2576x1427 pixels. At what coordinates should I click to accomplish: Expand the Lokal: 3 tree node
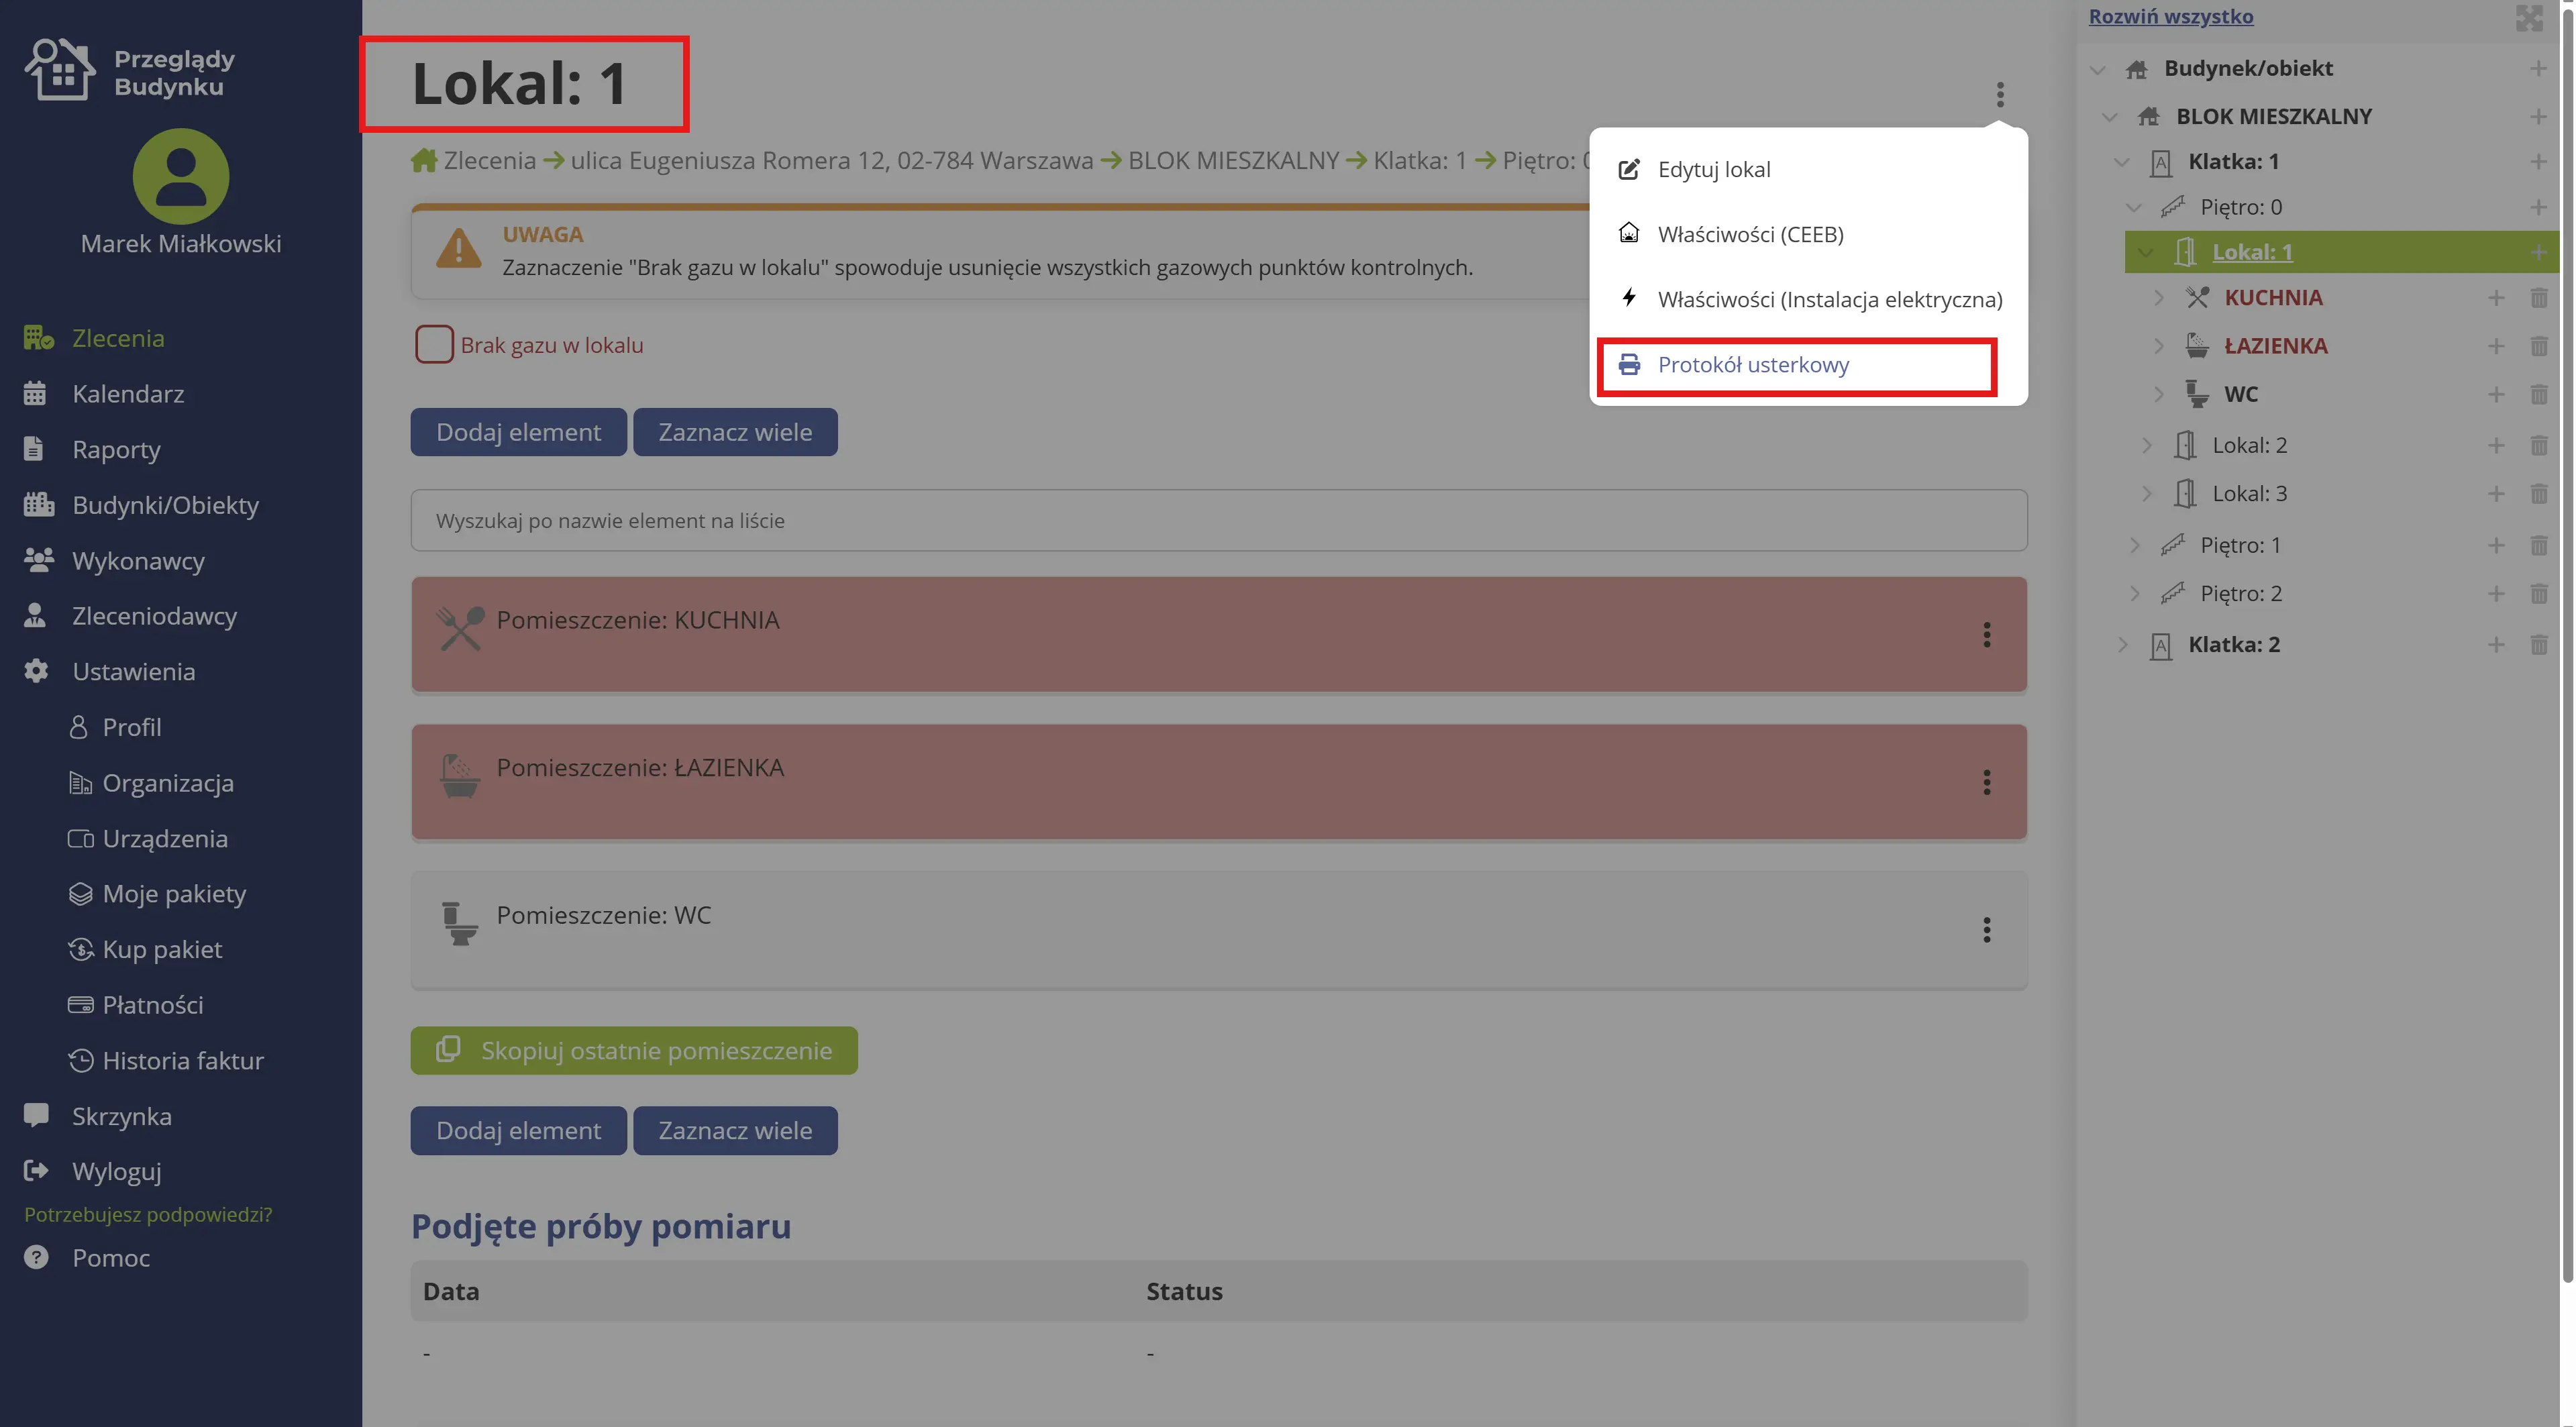pos(2146,493)
